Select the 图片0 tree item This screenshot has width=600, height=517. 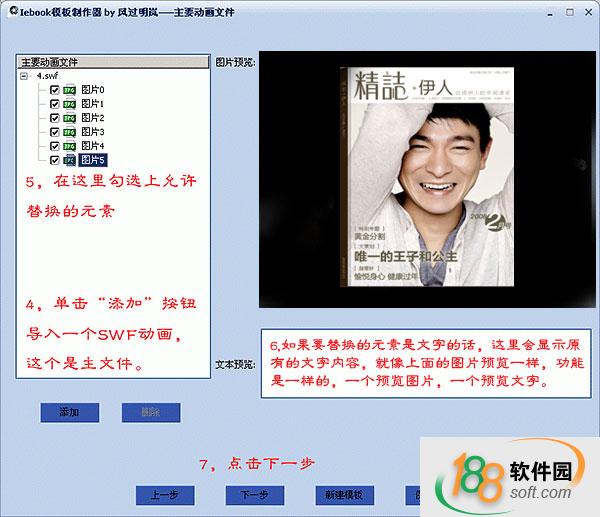click(93, 90)
